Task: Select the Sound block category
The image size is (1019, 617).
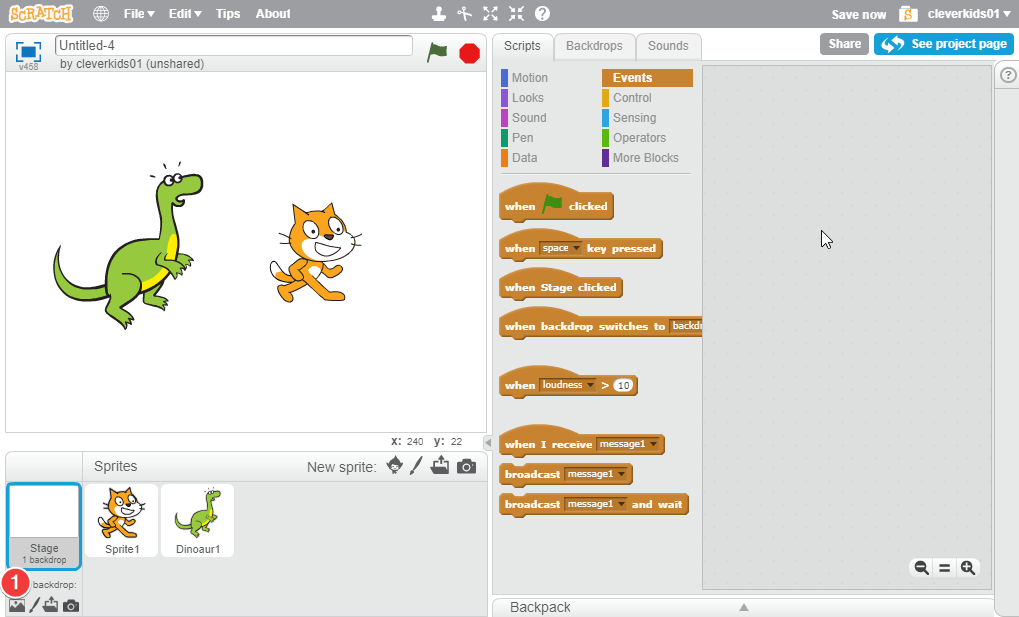Action: point(529,118)
